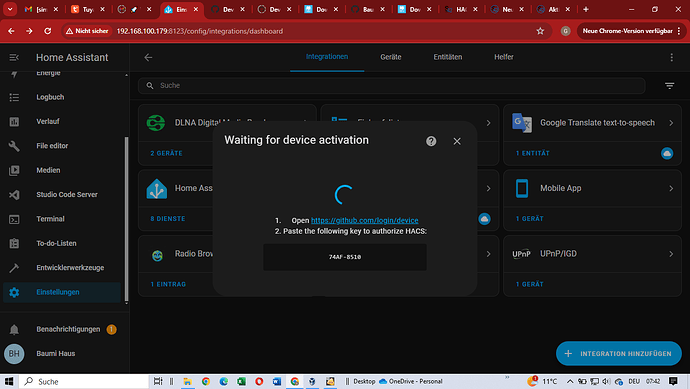
Task: Switch to the Geräte tab
Action: [391, 57]
